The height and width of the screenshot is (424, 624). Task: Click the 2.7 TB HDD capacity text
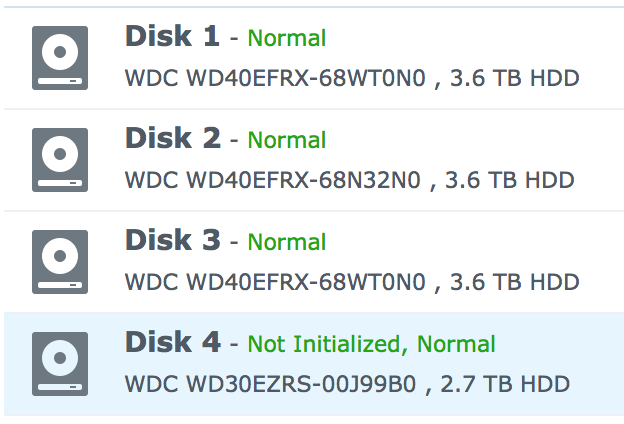[x=506, y=384]
